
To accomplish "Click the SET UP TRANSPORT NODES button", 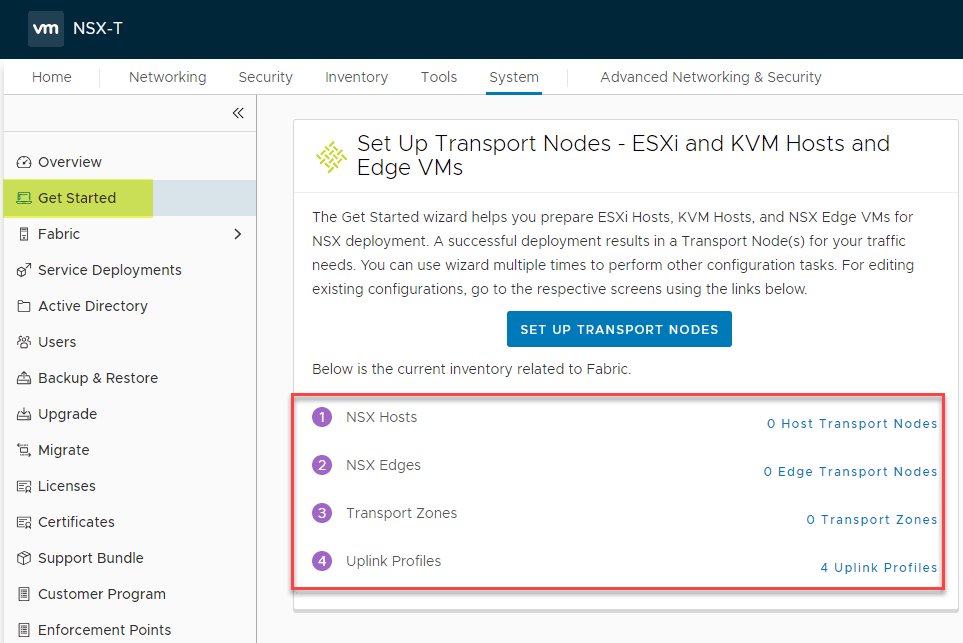I will coord(619,328).
